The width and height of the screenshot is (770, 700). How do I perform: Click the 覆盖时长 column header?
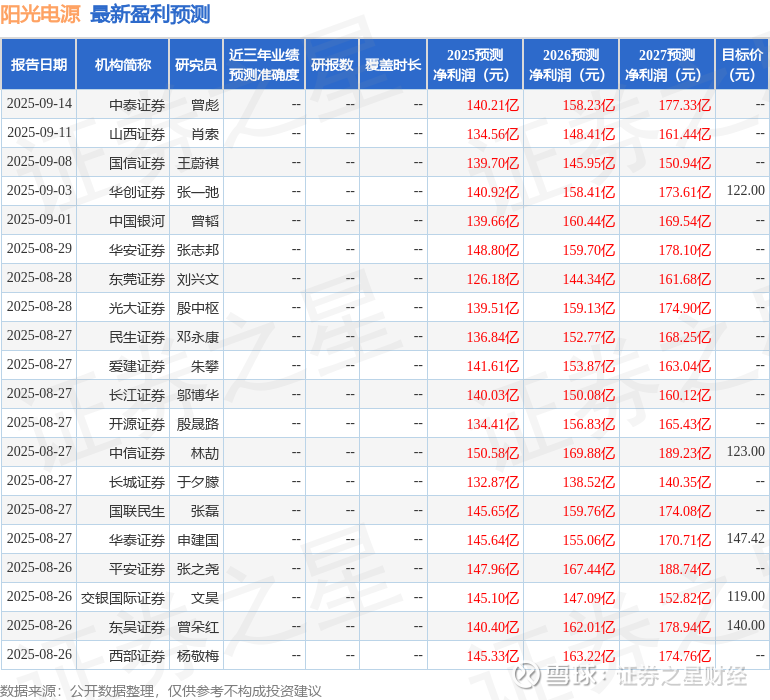click(393, 64)
